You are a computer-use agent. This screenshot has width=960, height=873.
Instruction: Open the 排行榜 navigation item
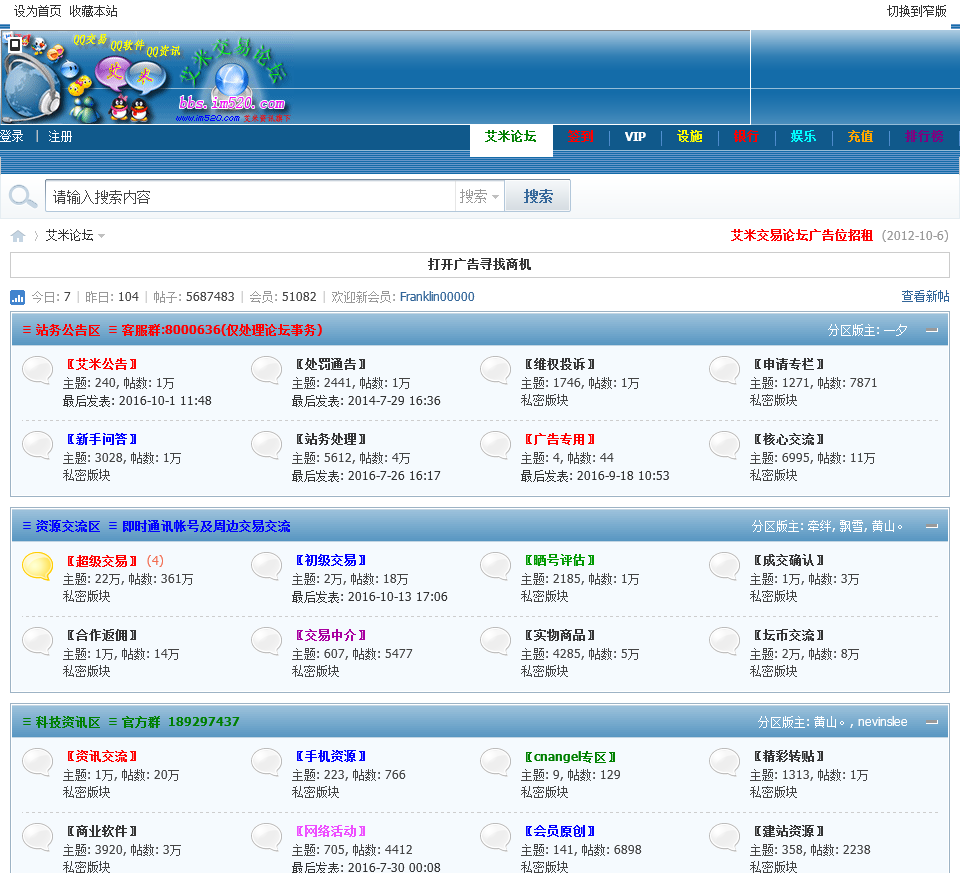(924, 137)
